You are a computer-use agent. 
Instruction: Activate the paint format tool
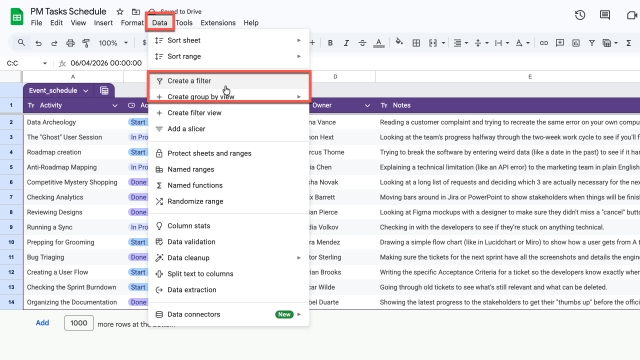(x=86, y=43)
